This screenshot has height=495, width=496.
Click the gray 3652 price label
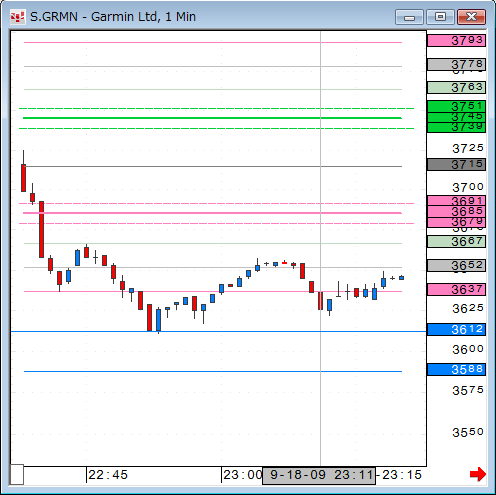coord(456,265)
